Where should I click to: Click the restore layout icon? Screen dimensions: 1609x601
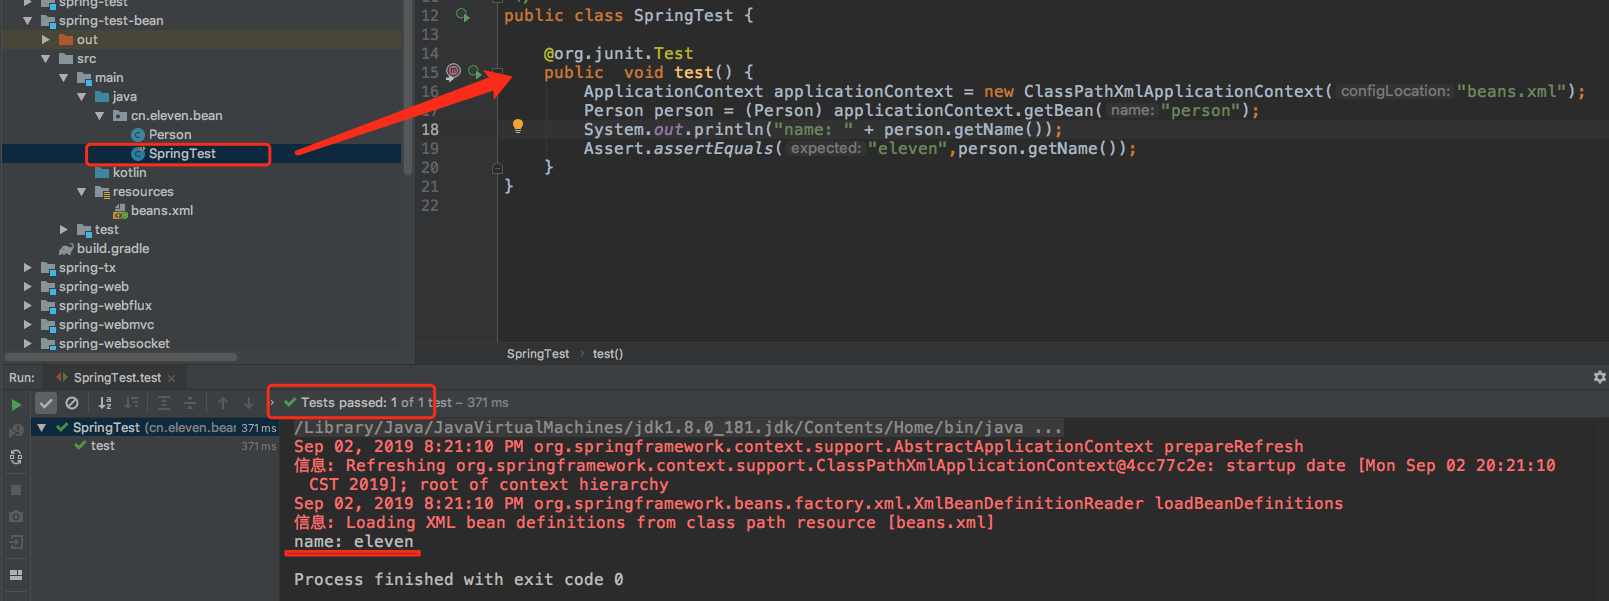tap(16, 575)
